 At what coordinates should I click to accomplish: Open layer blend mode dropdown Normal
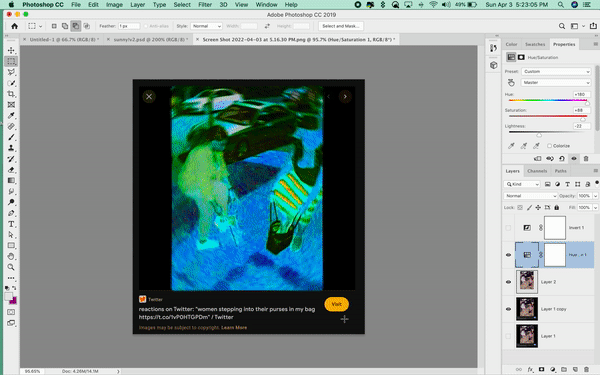530,196
